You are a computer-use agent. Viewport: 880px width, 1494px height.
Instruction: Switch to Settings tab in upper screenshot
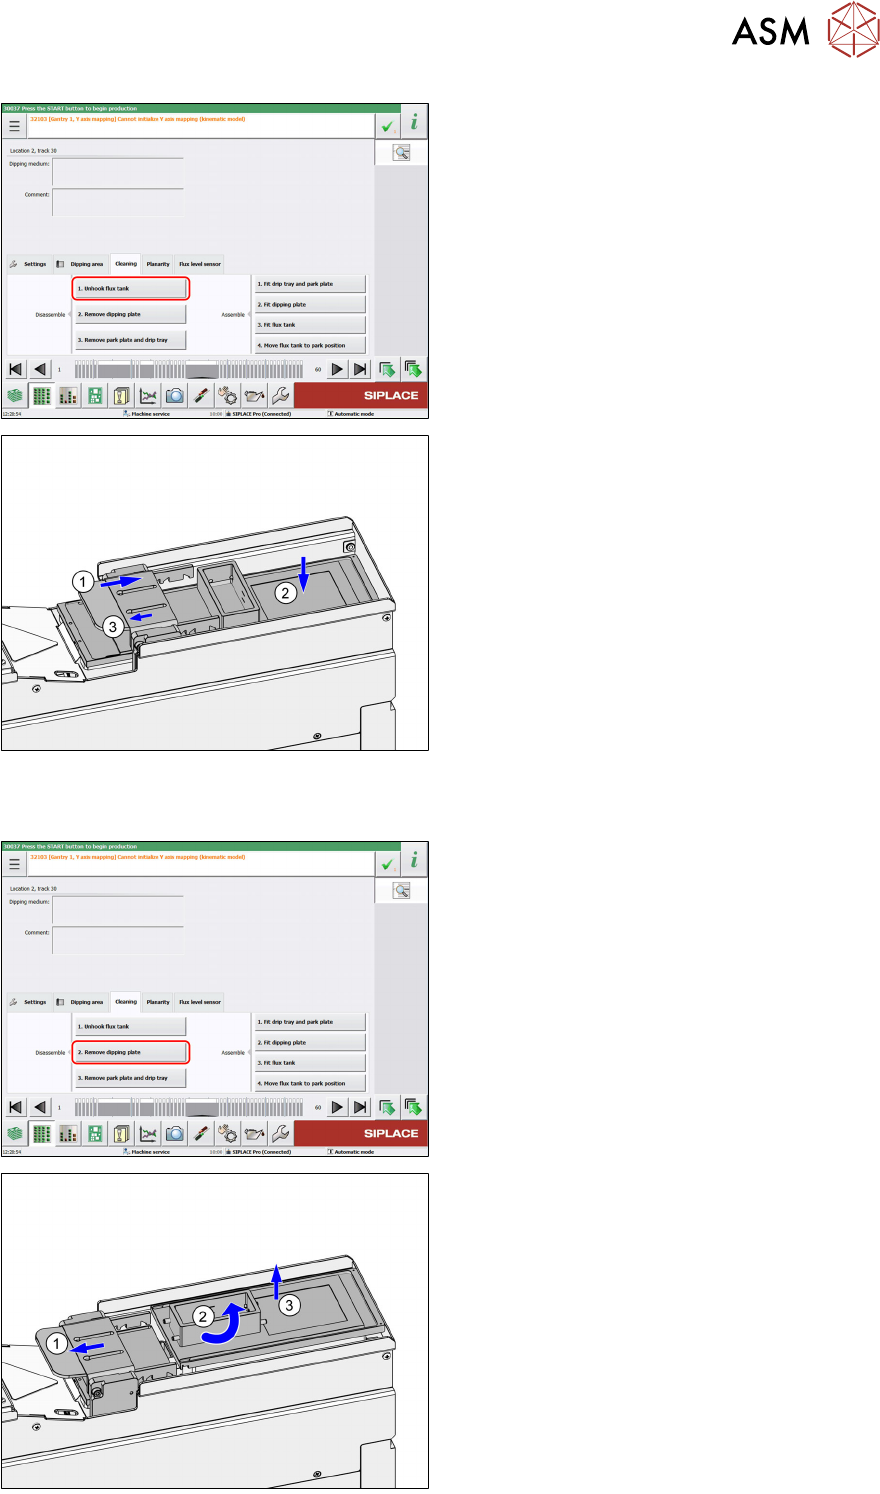coord(29,265)
